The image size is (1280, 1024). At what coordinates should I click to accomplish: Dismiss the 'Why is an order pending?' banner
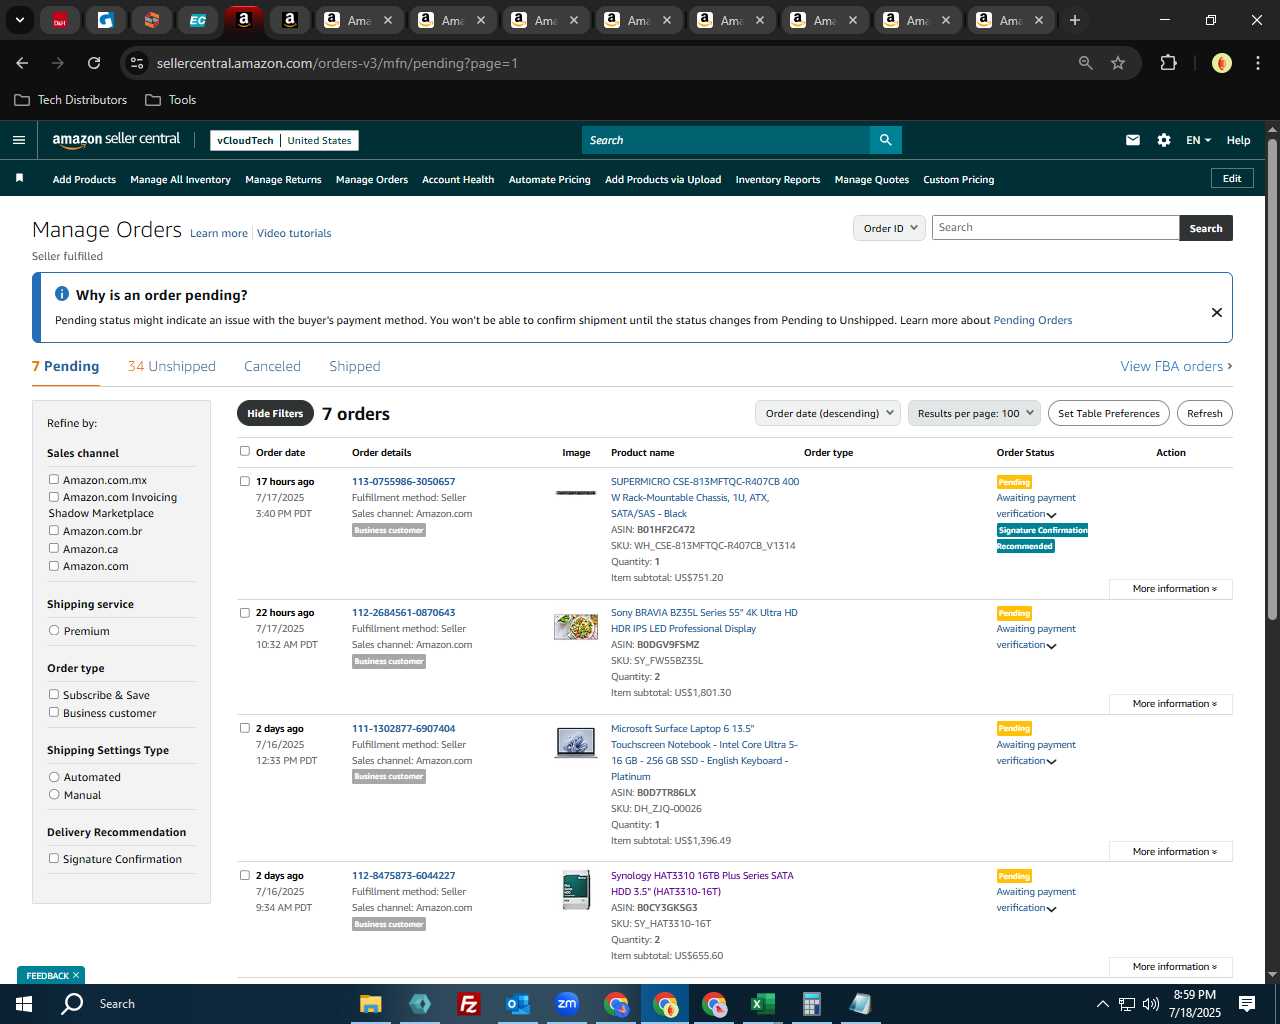pyautogui.click(x=1217, y=312)
